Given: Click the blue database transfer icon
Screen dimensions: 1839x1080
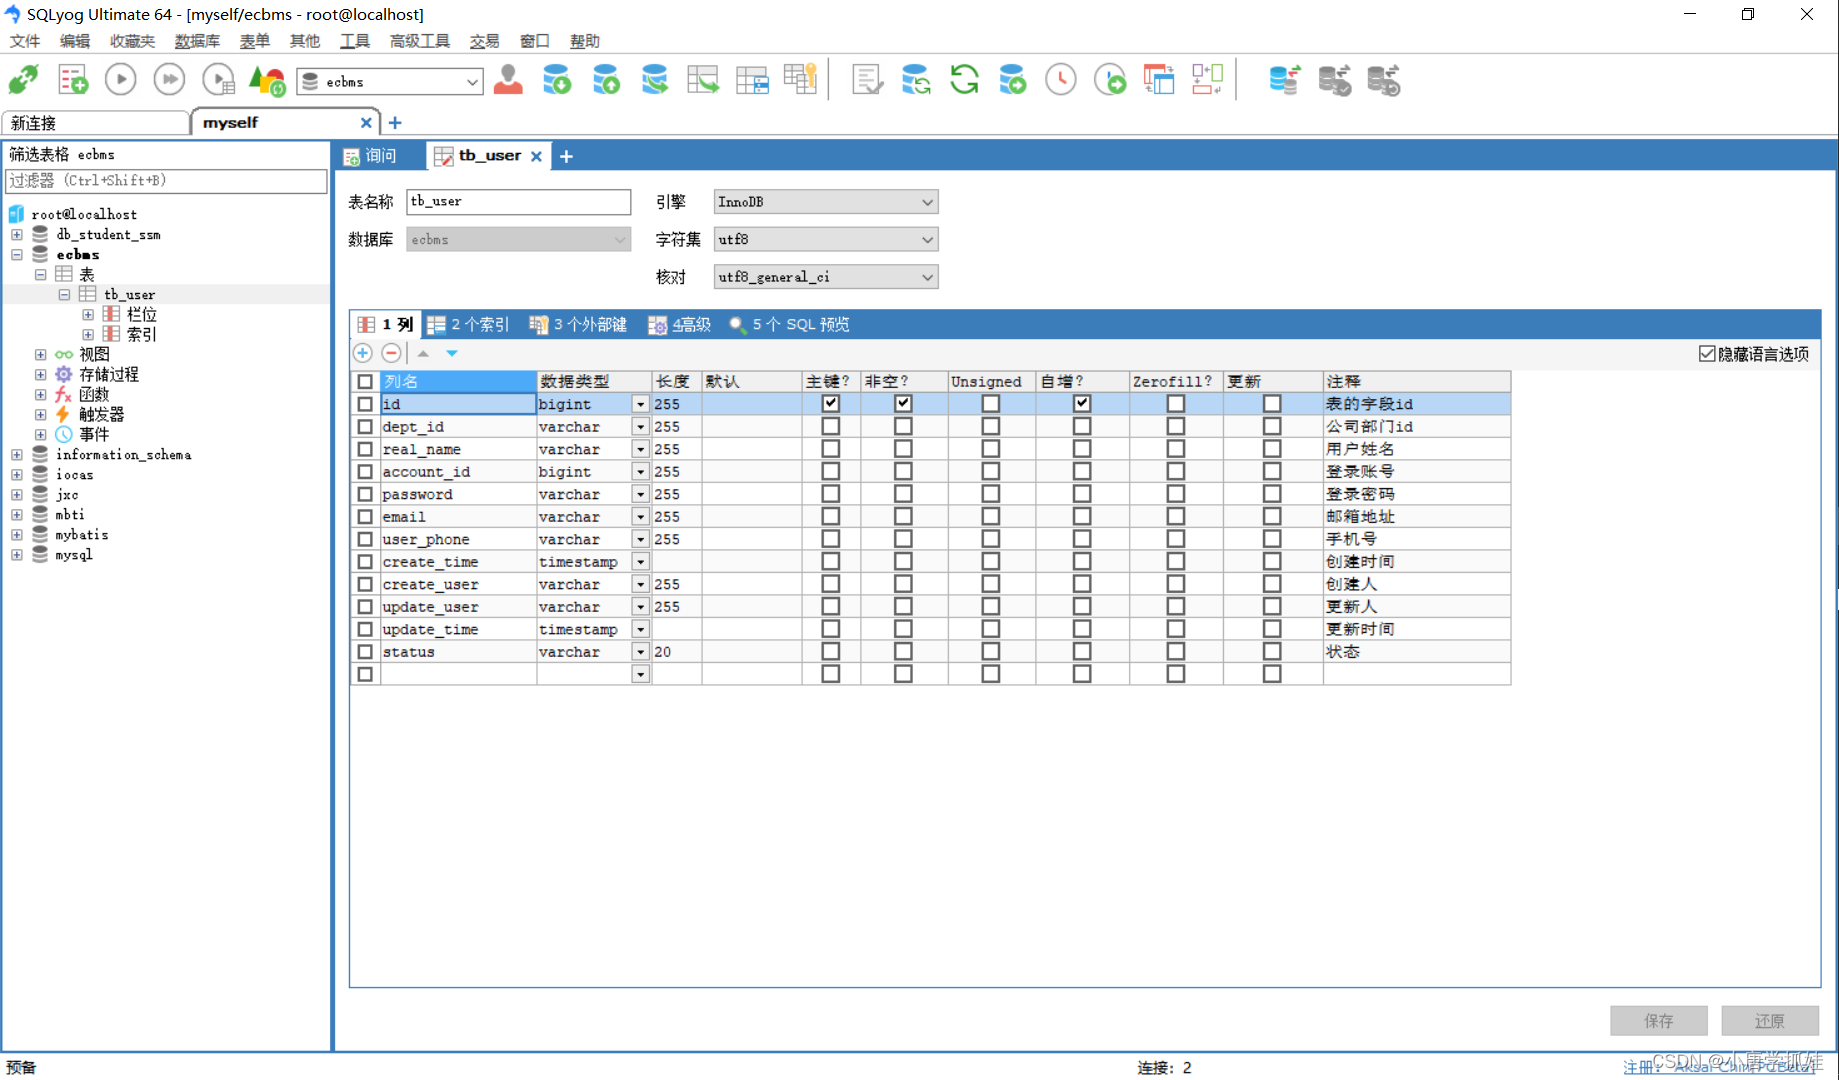Looking at the screenshot, I should pyautogui.click(x=1285, y=80).
